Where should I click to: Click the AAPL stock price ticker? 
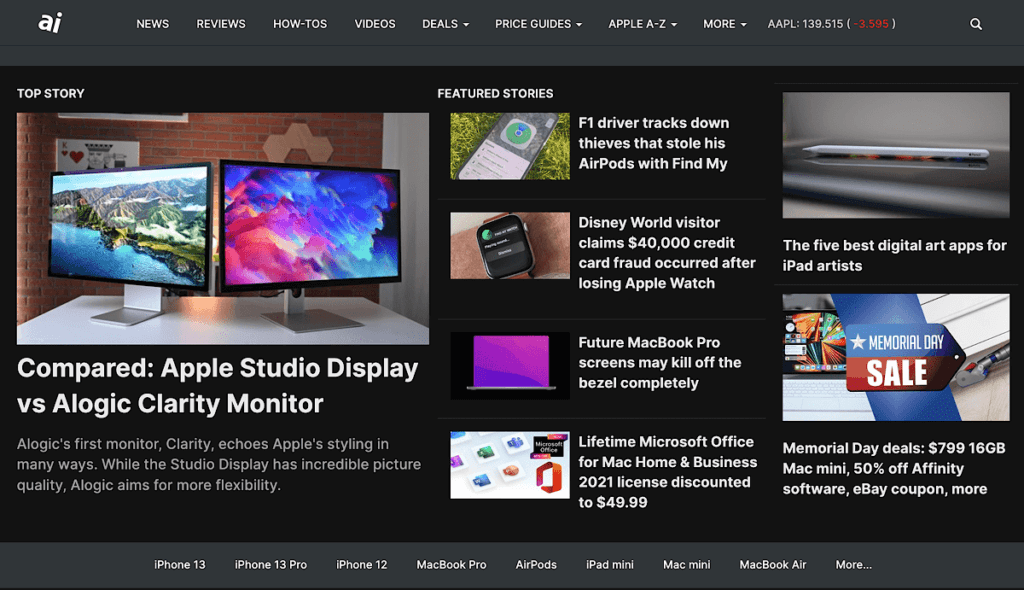831,24
